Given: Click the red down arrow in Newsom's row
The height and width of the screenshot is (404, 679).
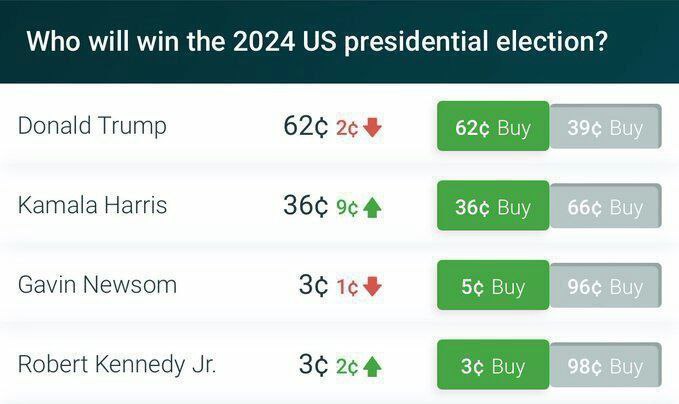Looking at the screenshot, I should tap(372, 287).
